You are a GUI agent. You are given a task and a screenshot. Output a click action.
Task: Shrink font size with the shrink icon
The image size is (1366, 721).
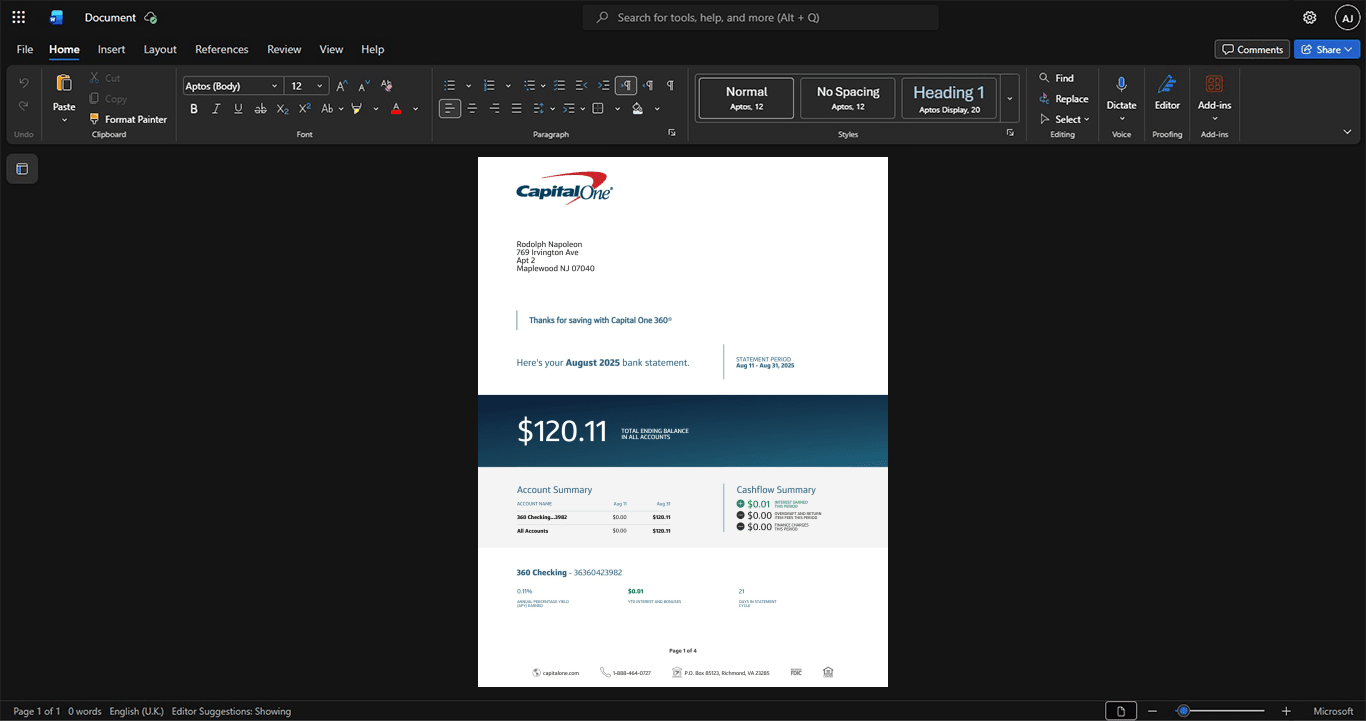[364, 86]
